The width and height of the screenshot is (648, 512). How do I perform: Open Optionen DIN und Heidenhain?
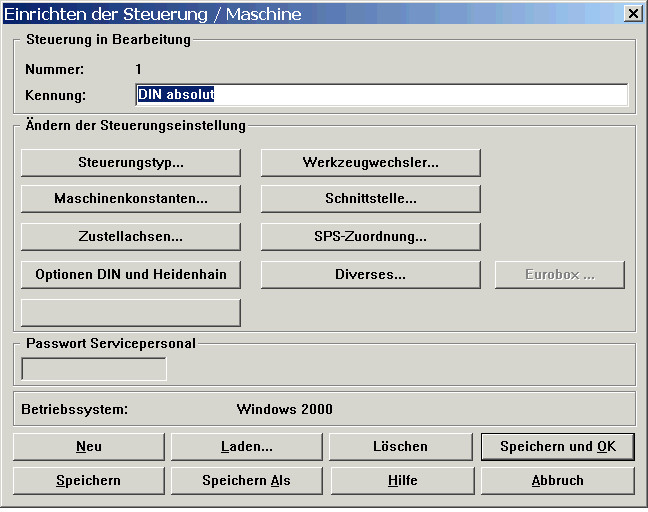(x=130, y=275)
